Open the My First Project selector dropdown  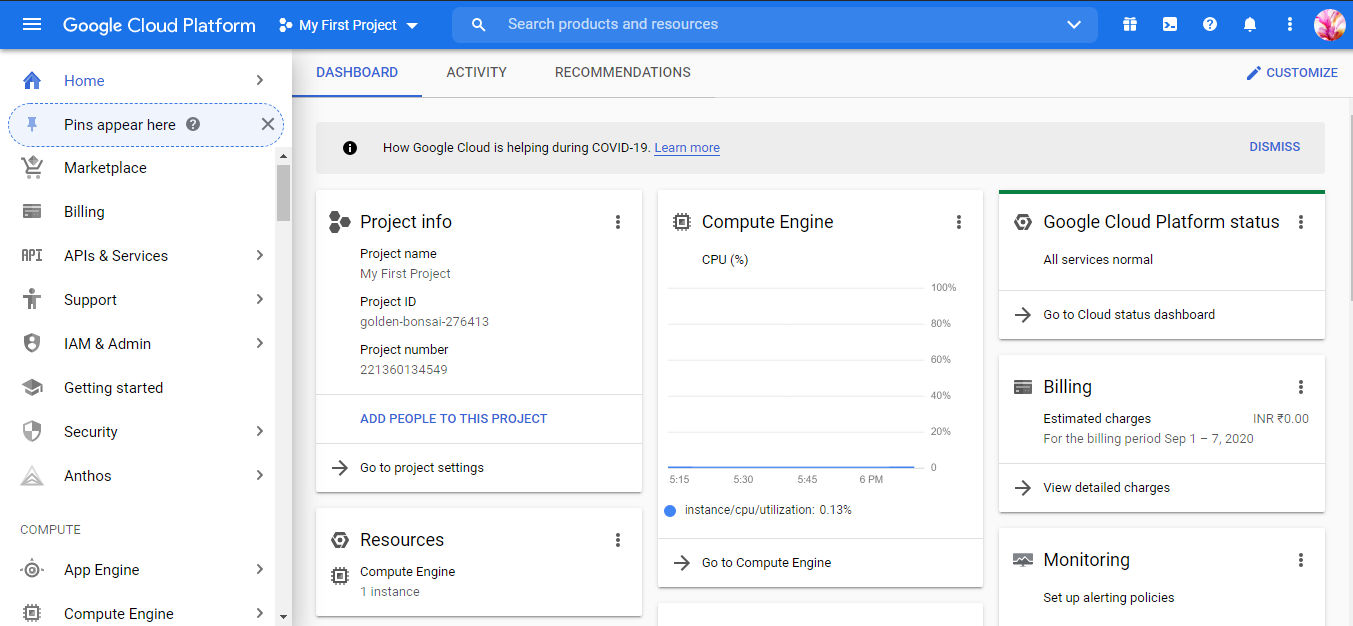coord(348,25)
